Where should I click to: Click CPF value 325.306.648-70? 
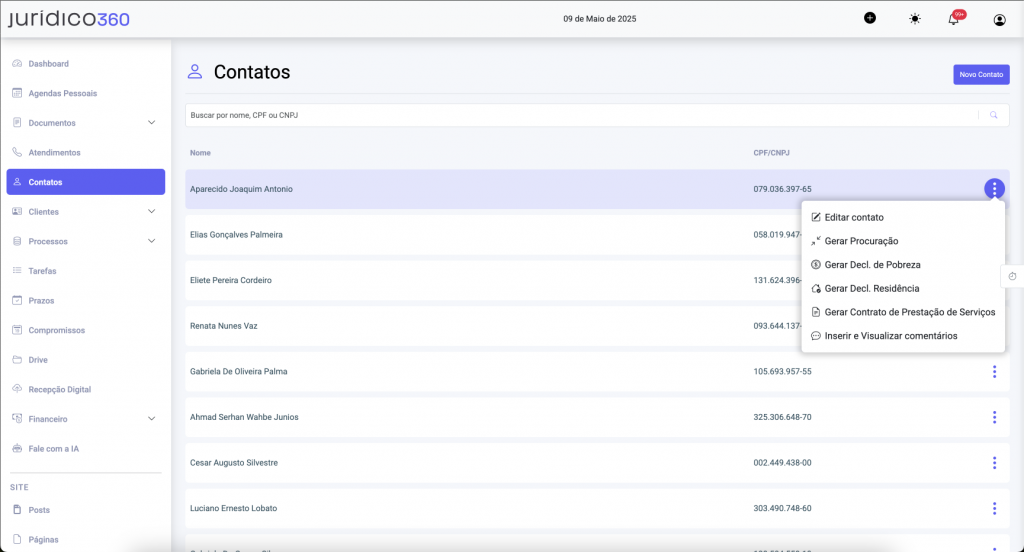pos(782,417)
